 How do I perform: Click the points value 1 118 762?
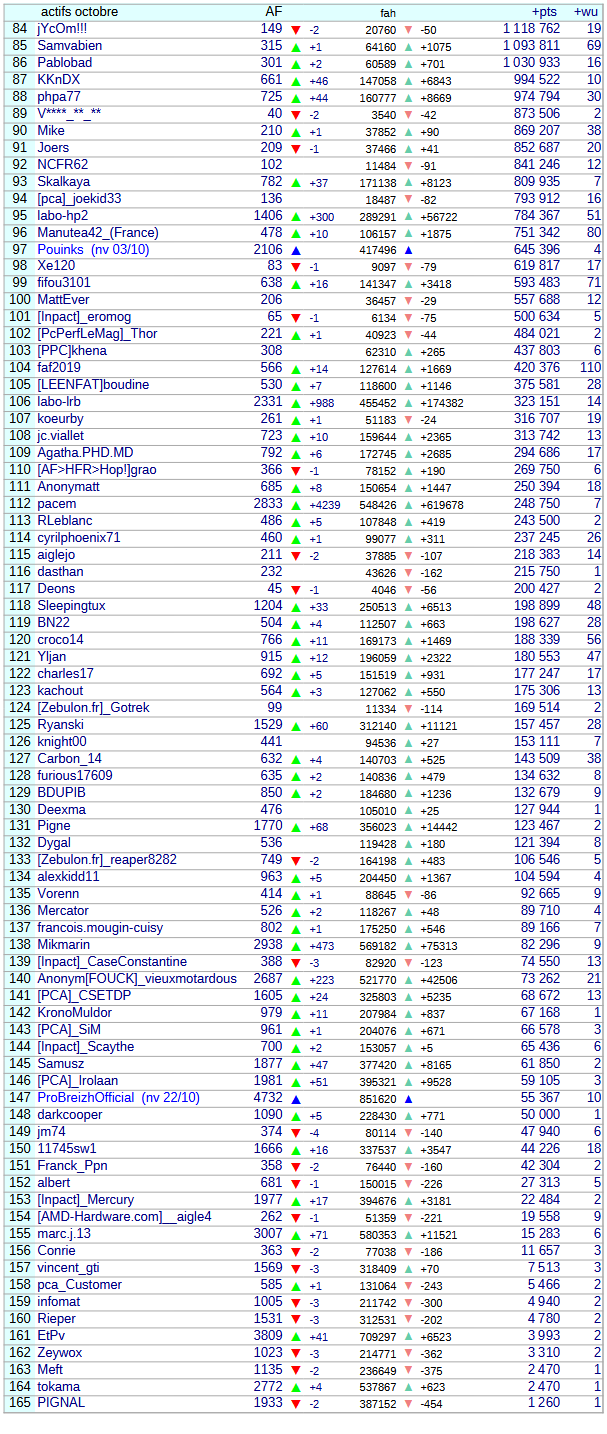point(531,29)
